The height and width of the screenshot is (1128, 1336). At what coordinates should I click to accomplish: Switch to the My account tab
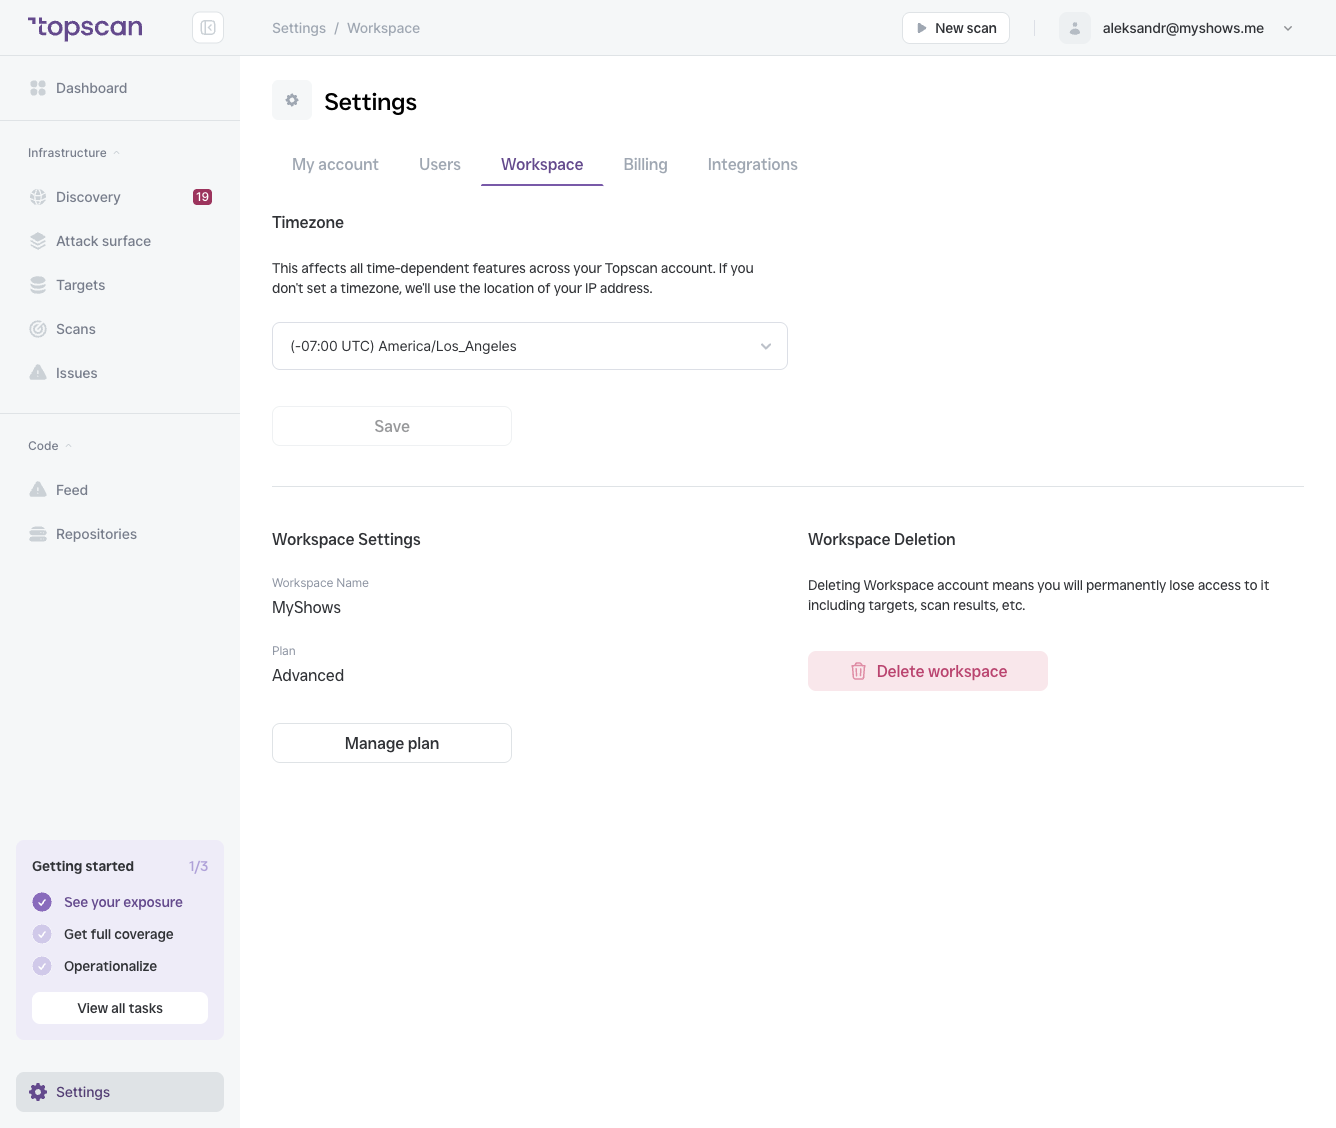(335, 164)
